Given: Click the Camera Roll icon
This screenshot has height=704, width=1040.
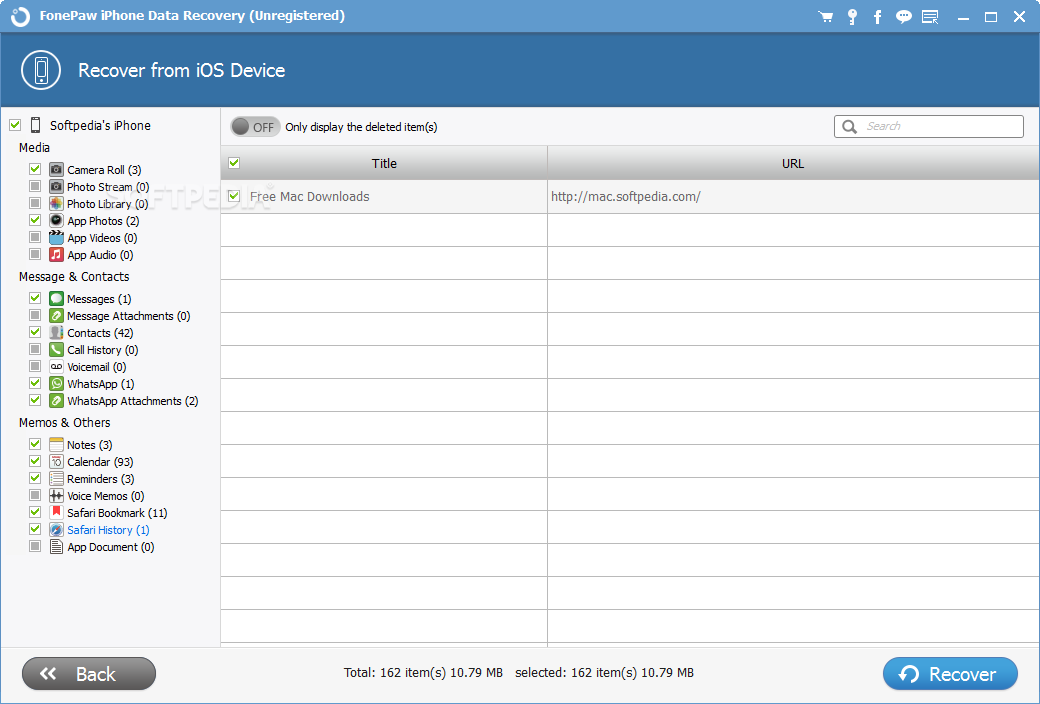Looking at the screenshot, I should click(x=56, y=169).
